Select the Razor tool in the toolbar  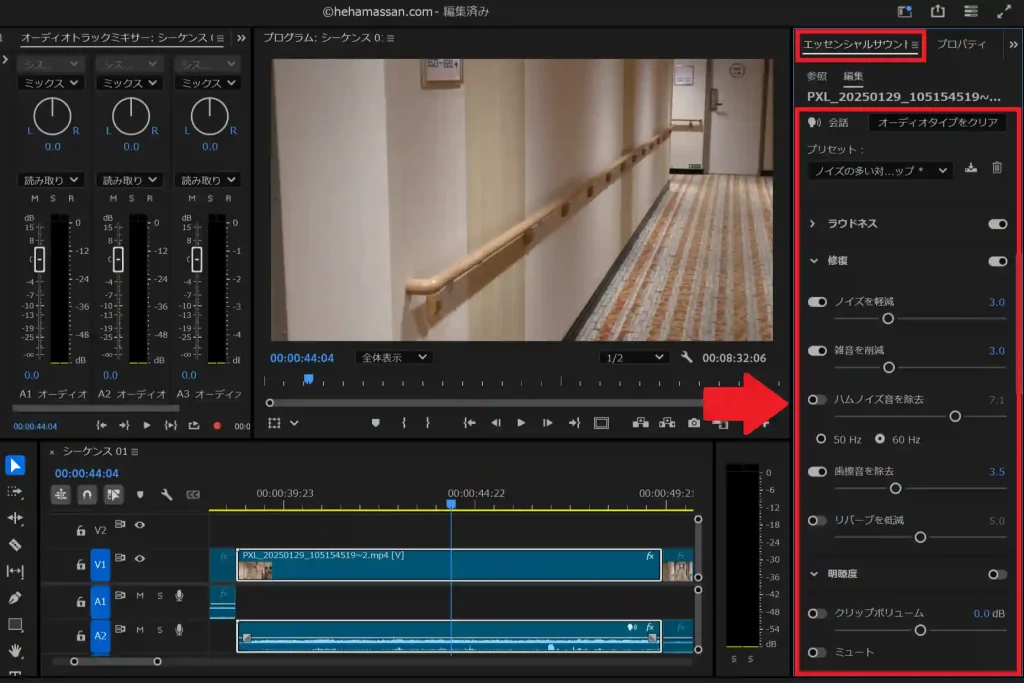point(15,545)
